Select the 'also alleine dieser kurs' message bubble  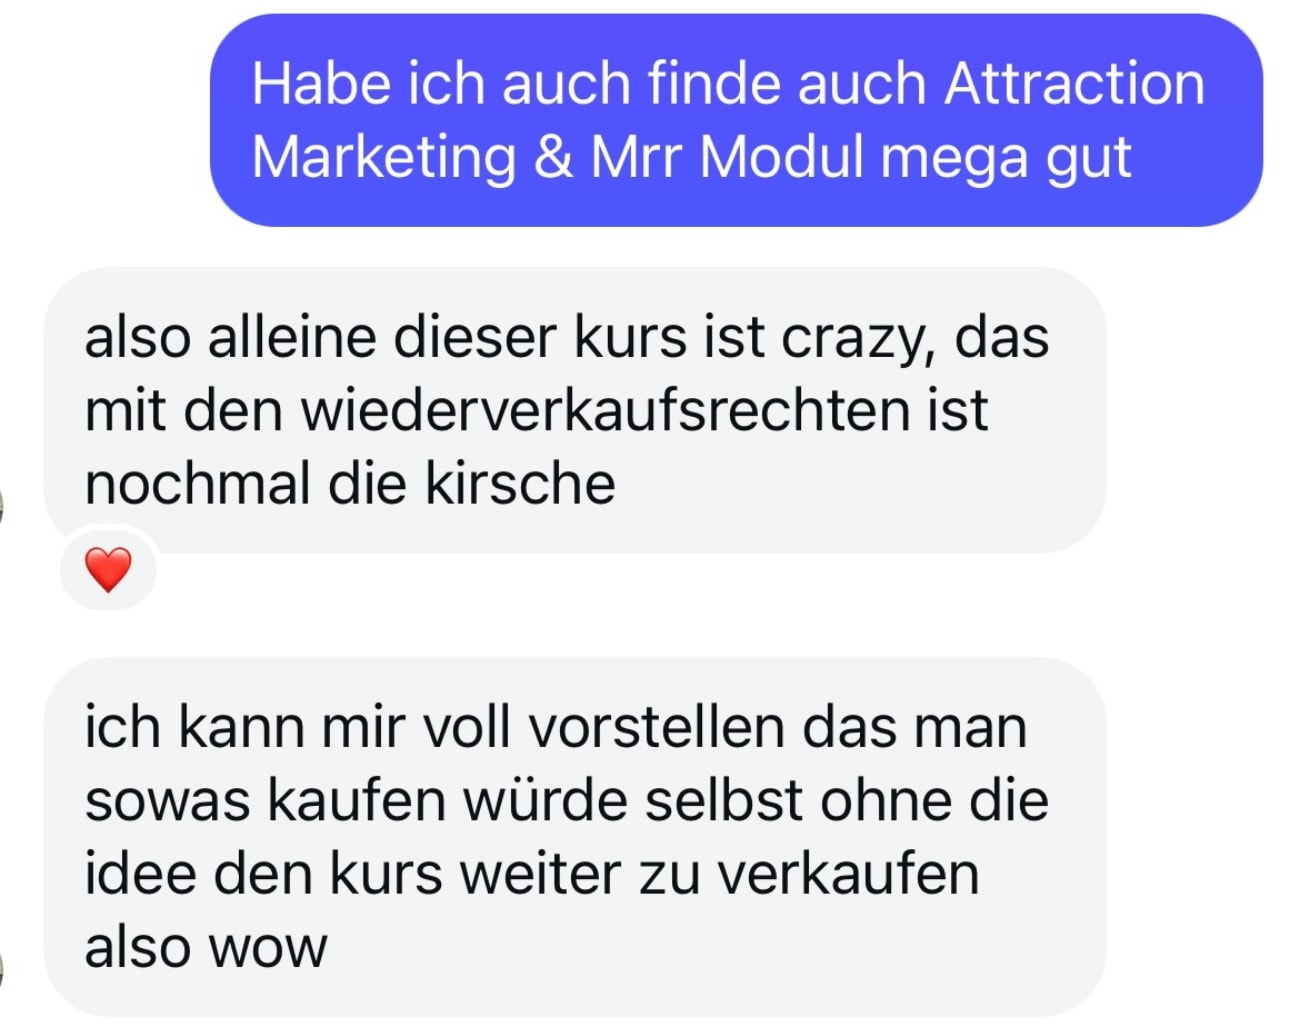click(x=575, y=410)
